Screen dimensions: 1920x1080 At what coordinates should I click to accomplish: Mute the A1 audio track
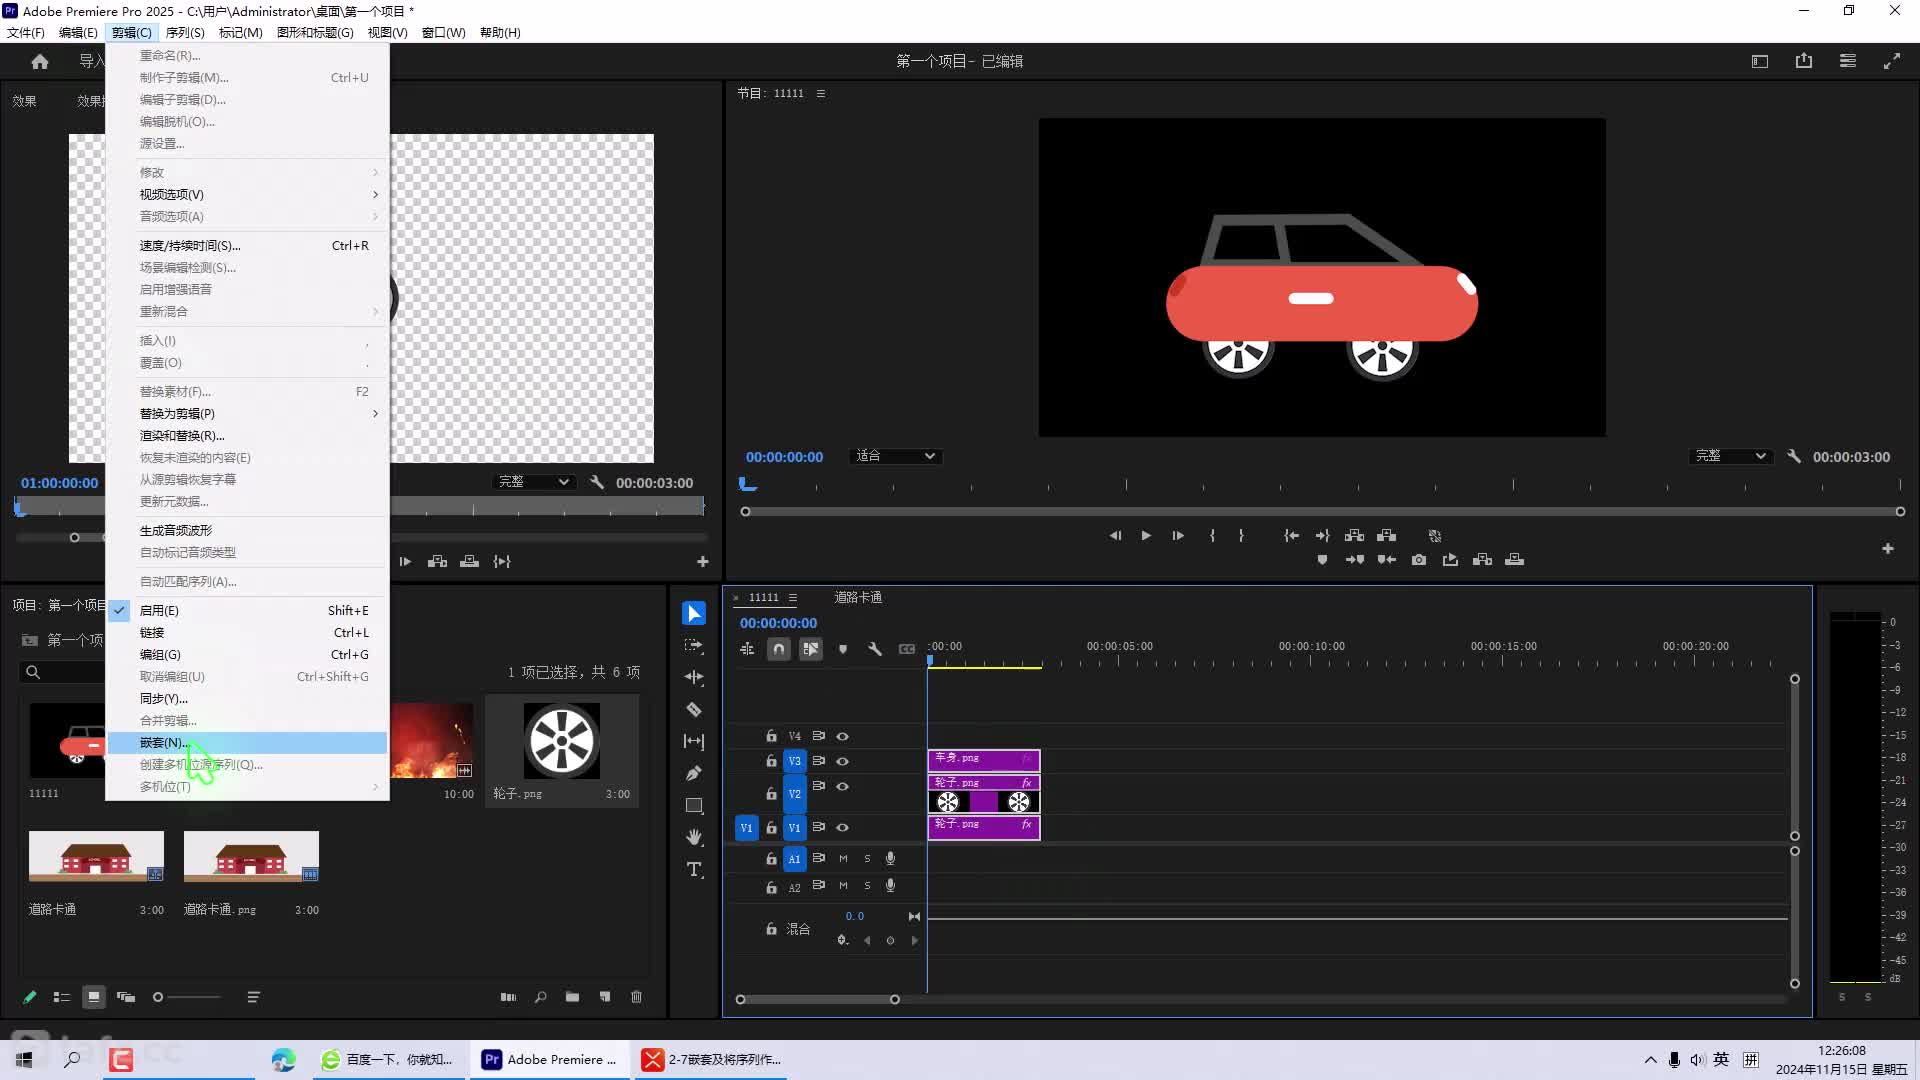(843, 858)
